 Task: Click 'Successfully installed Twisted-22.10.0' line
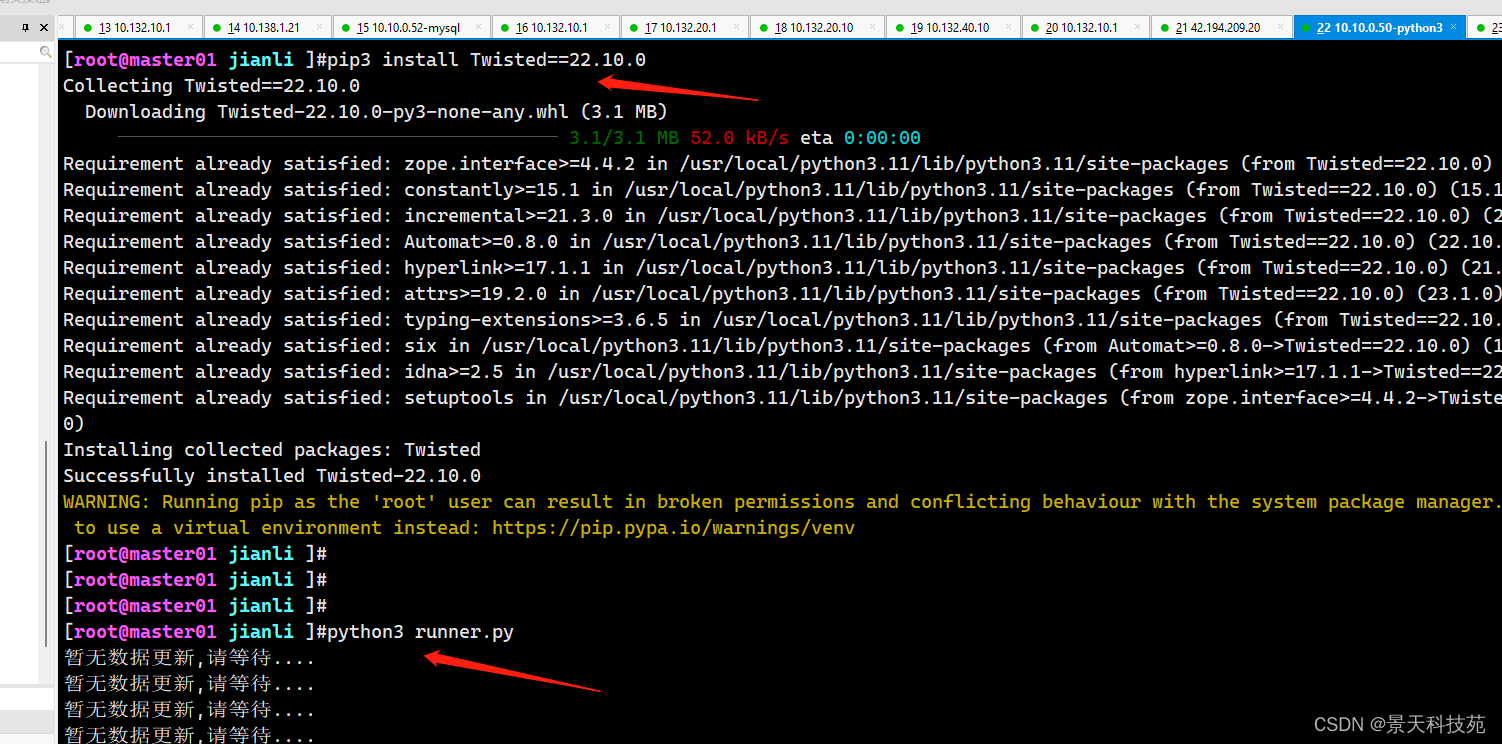pos(272,476)
